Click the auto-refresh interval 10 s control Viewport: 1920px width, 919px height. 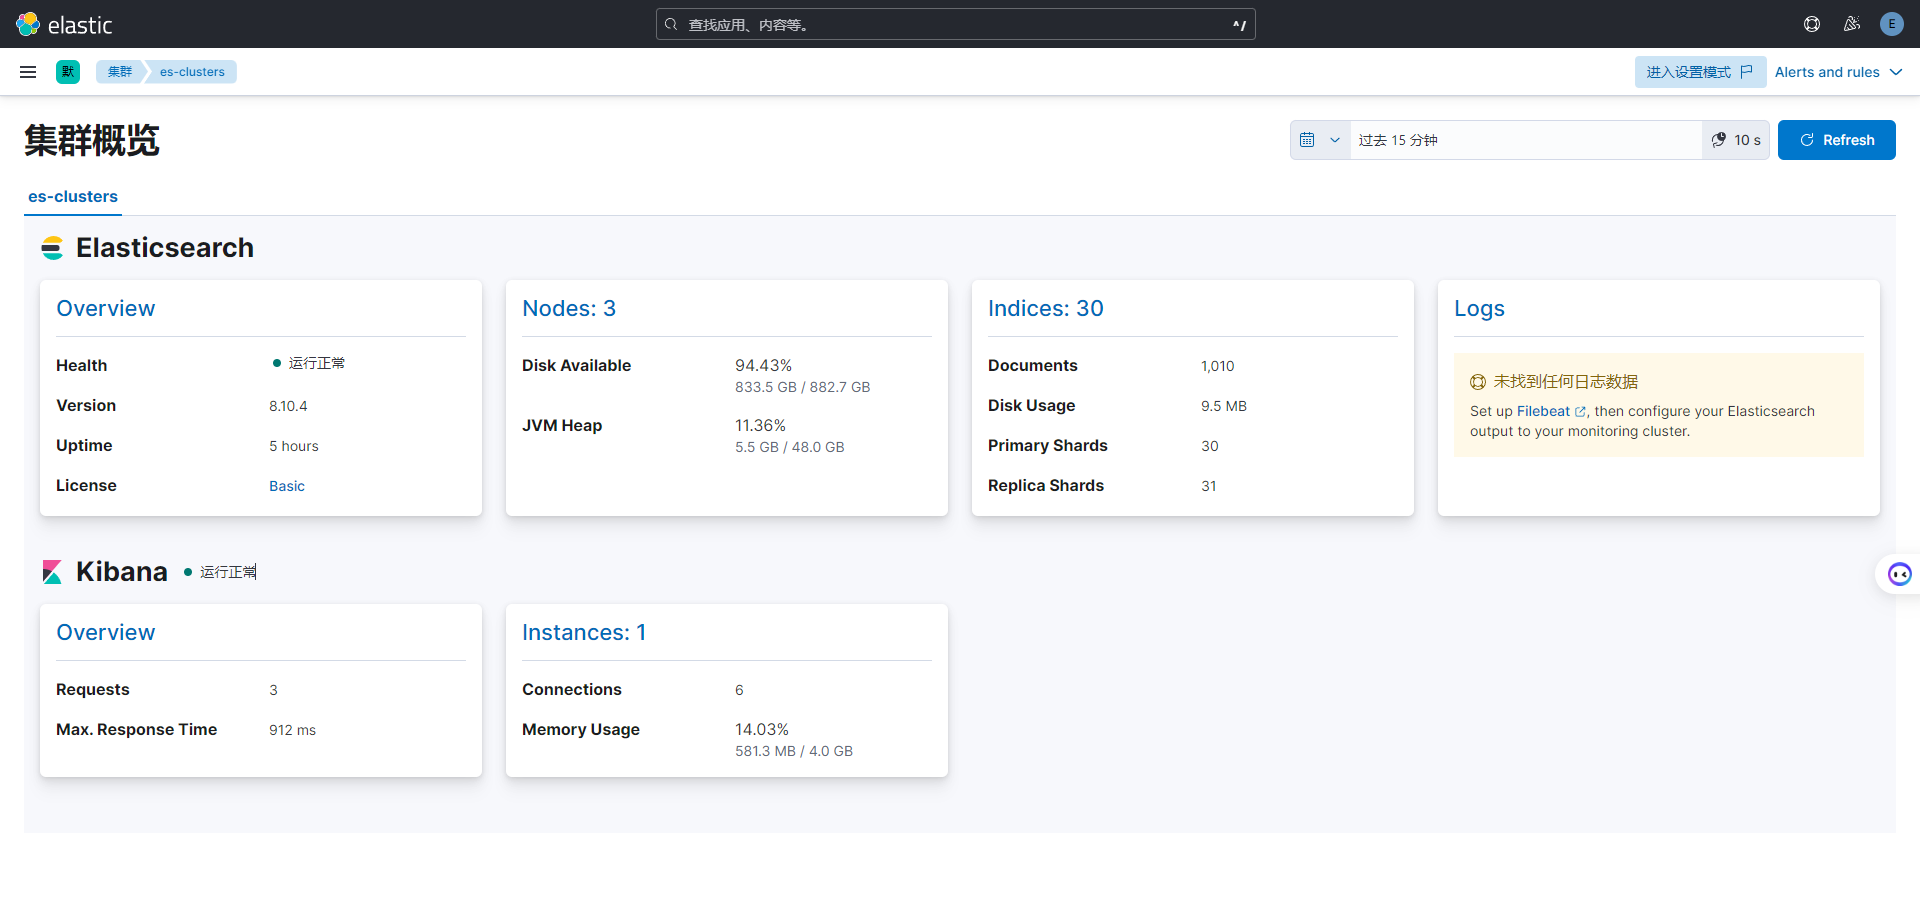pyautogui.click(x=1736, y=140)
